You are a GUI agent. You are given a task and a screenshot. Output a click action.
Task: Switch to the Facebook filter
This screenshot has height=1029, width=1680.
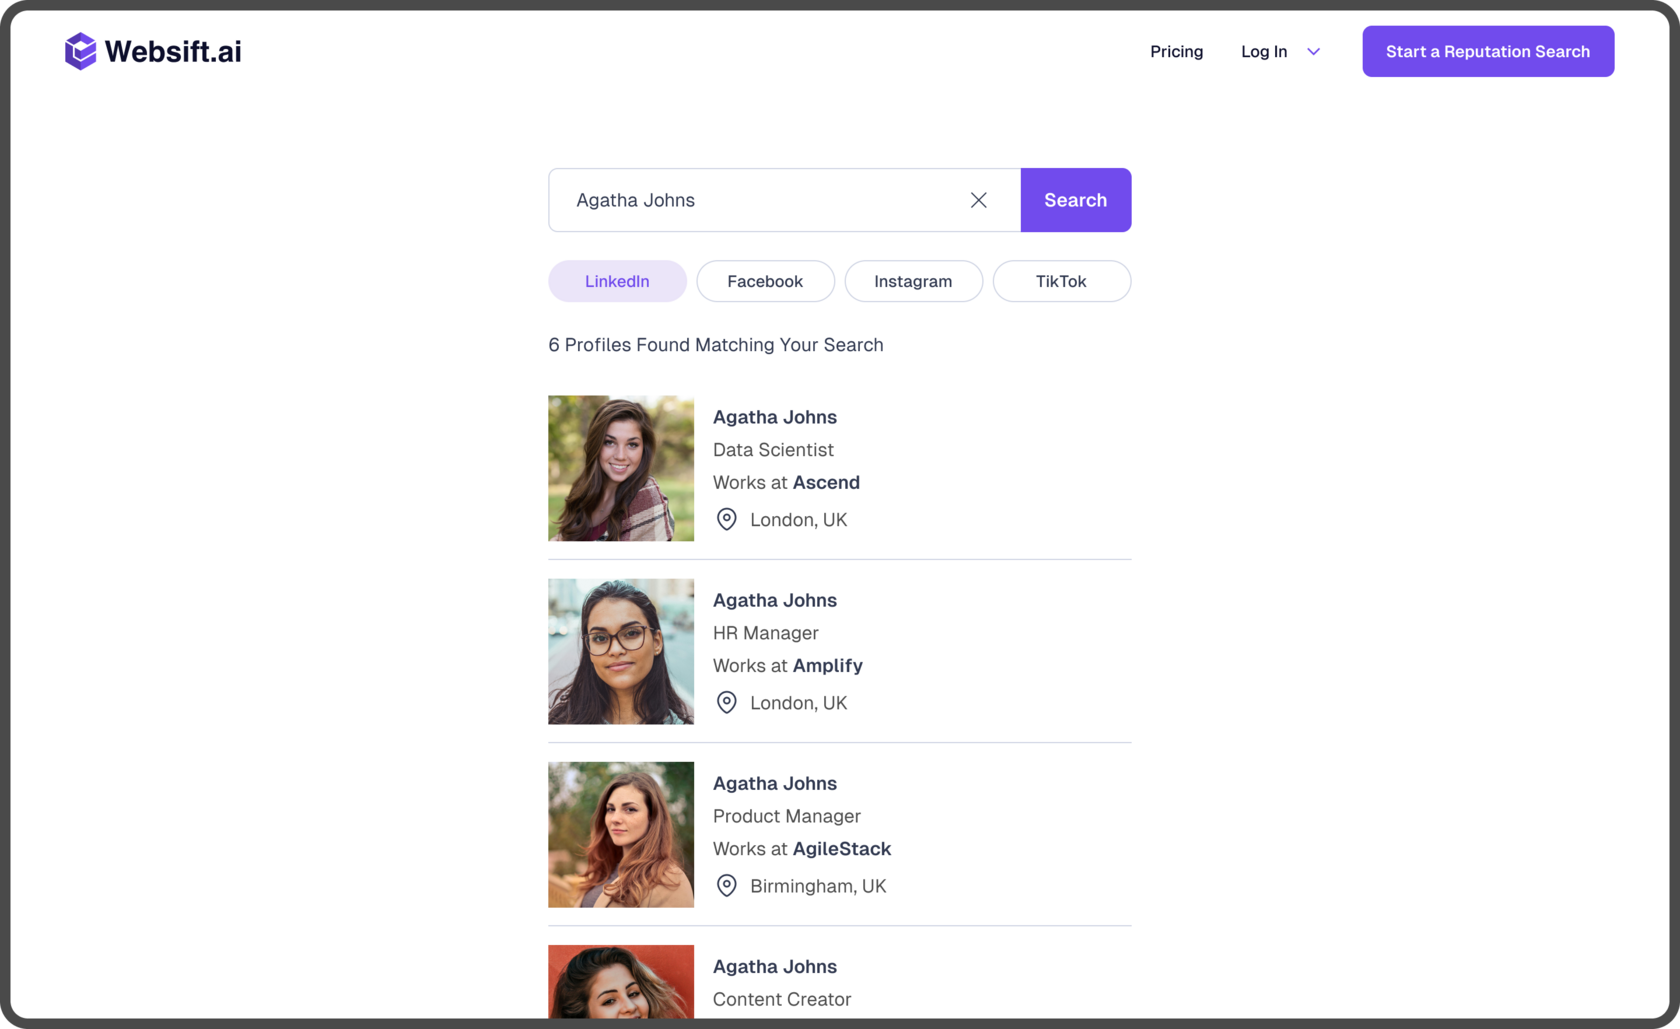(x=765, y=281)
